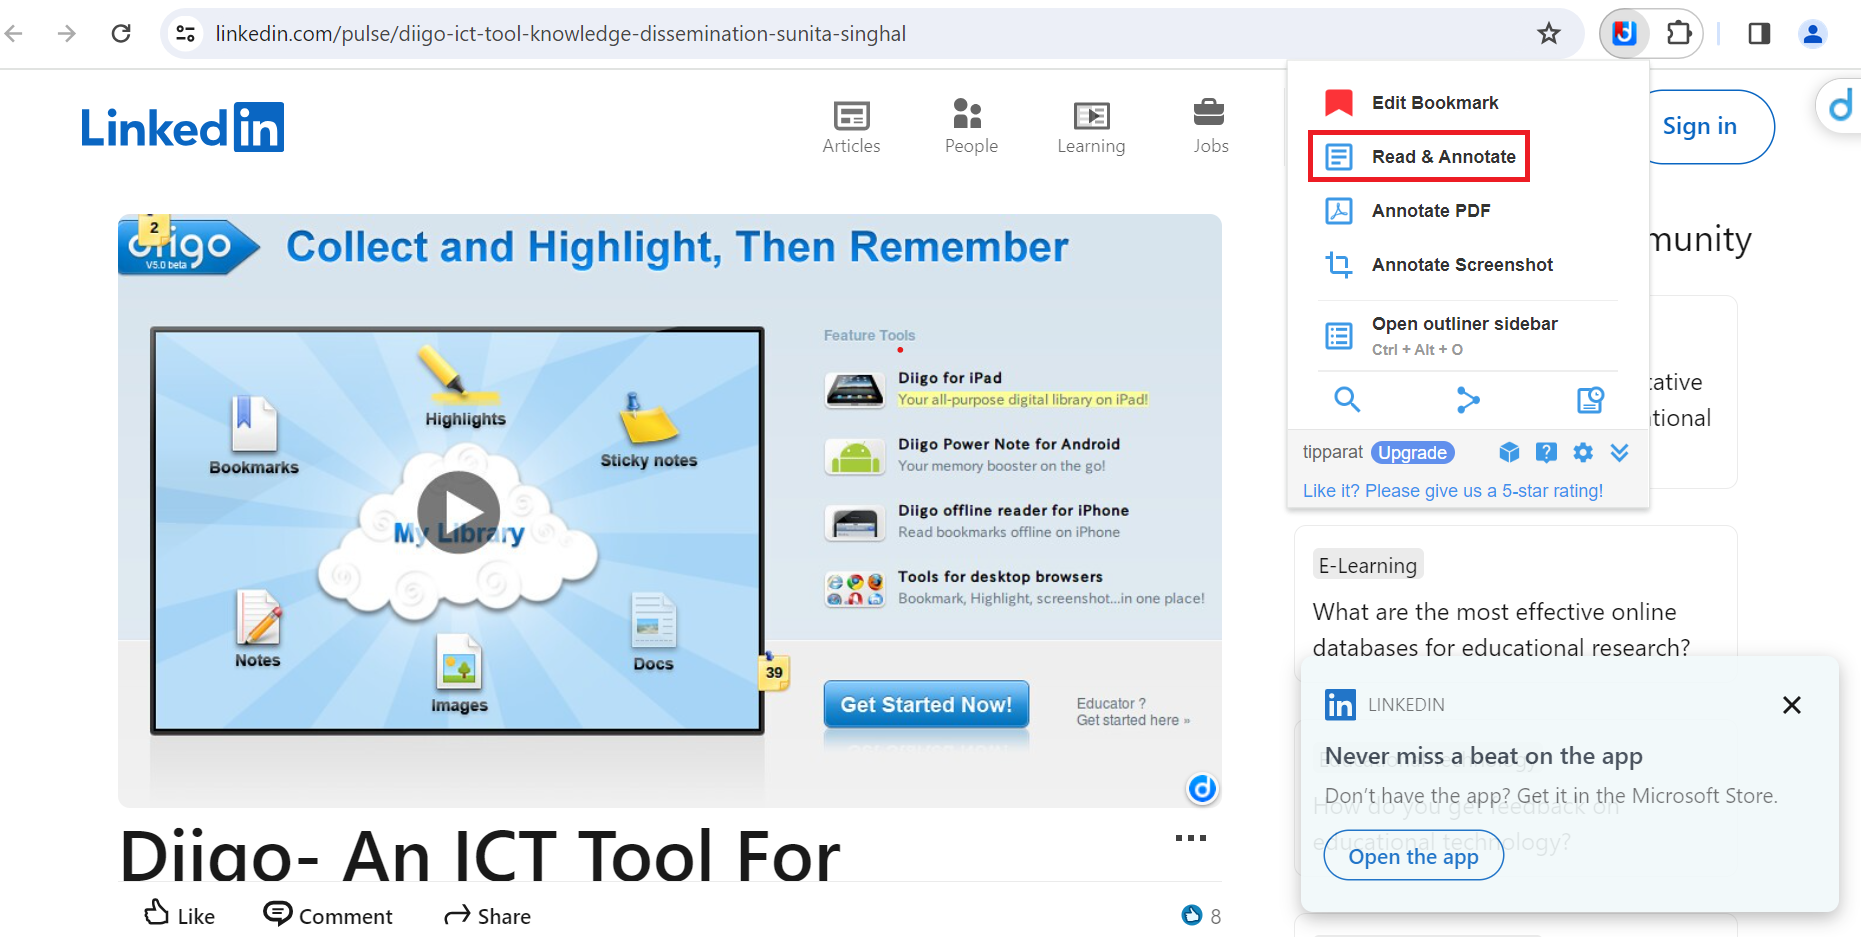Click the Upgrade button
This screenshot has height=937, width=1861.
point(1412,453)
